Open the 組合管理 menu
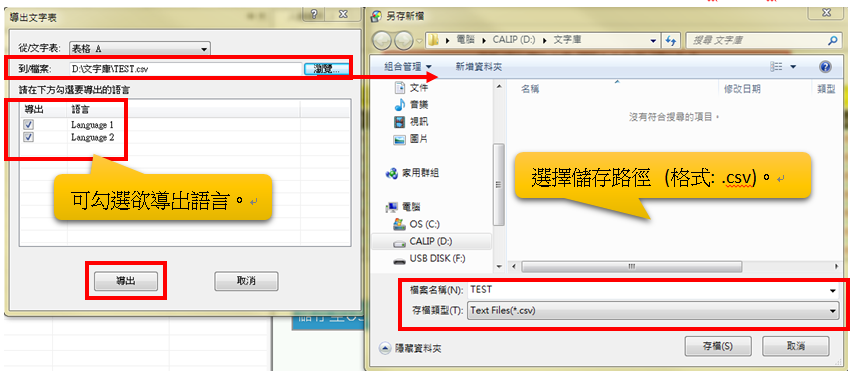Screen dimensions: 857x379 click(408, 67)
